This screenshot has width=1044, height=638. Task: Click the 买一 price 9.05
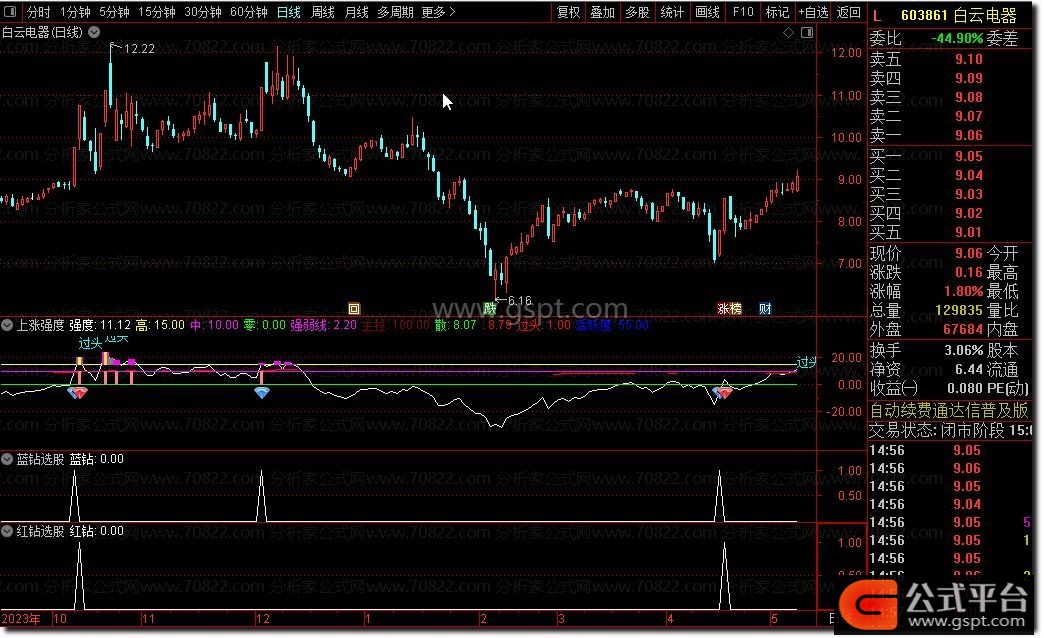click(969, 157)
